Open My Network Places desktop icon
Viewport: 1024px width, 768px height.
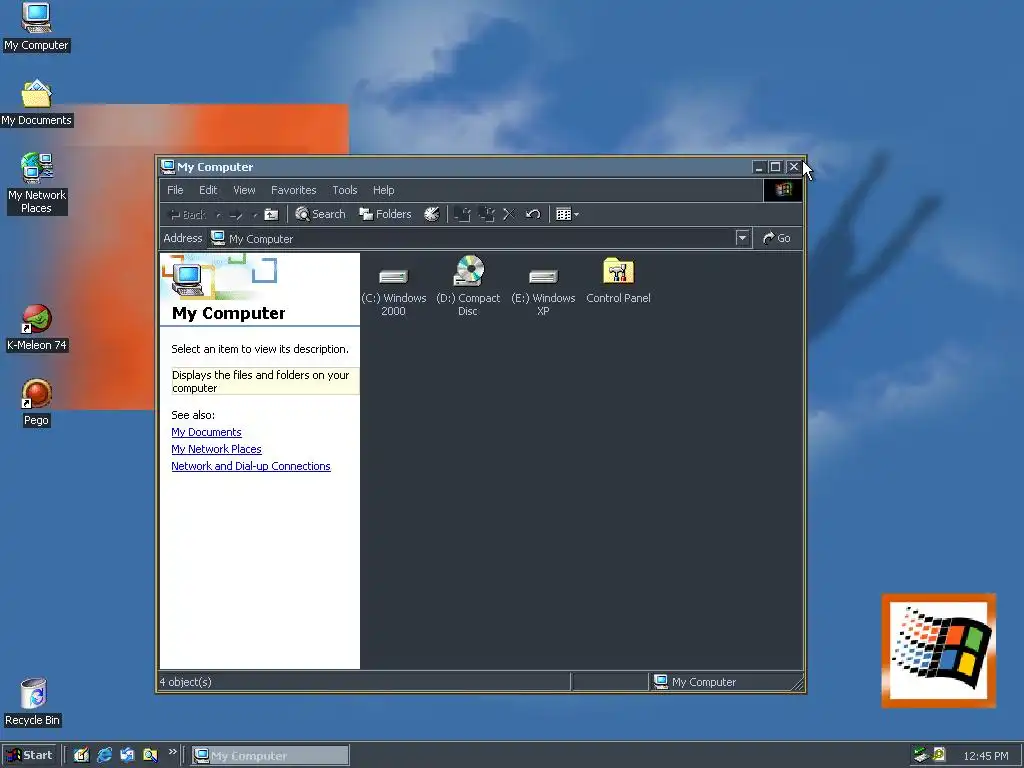pyautogui.click(x=37, y=184)
